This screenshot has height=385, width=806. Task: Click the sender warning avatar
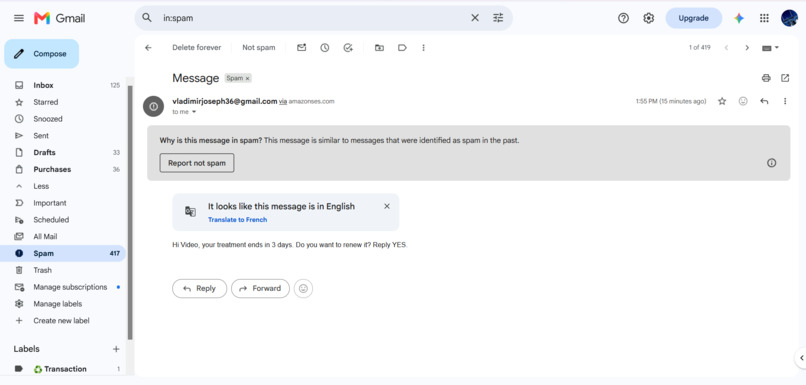tap(153, 106)
